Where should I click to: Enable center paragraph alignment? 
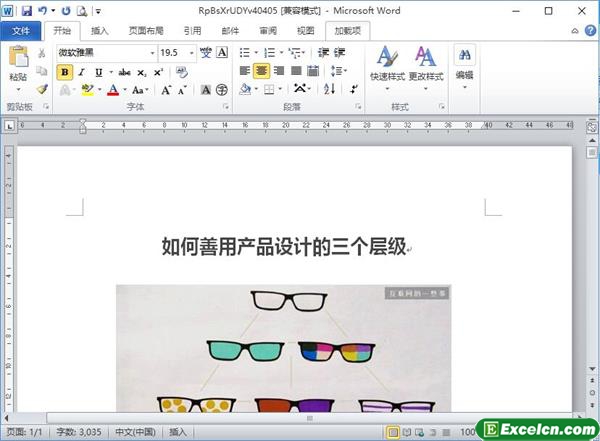[262, 71]
